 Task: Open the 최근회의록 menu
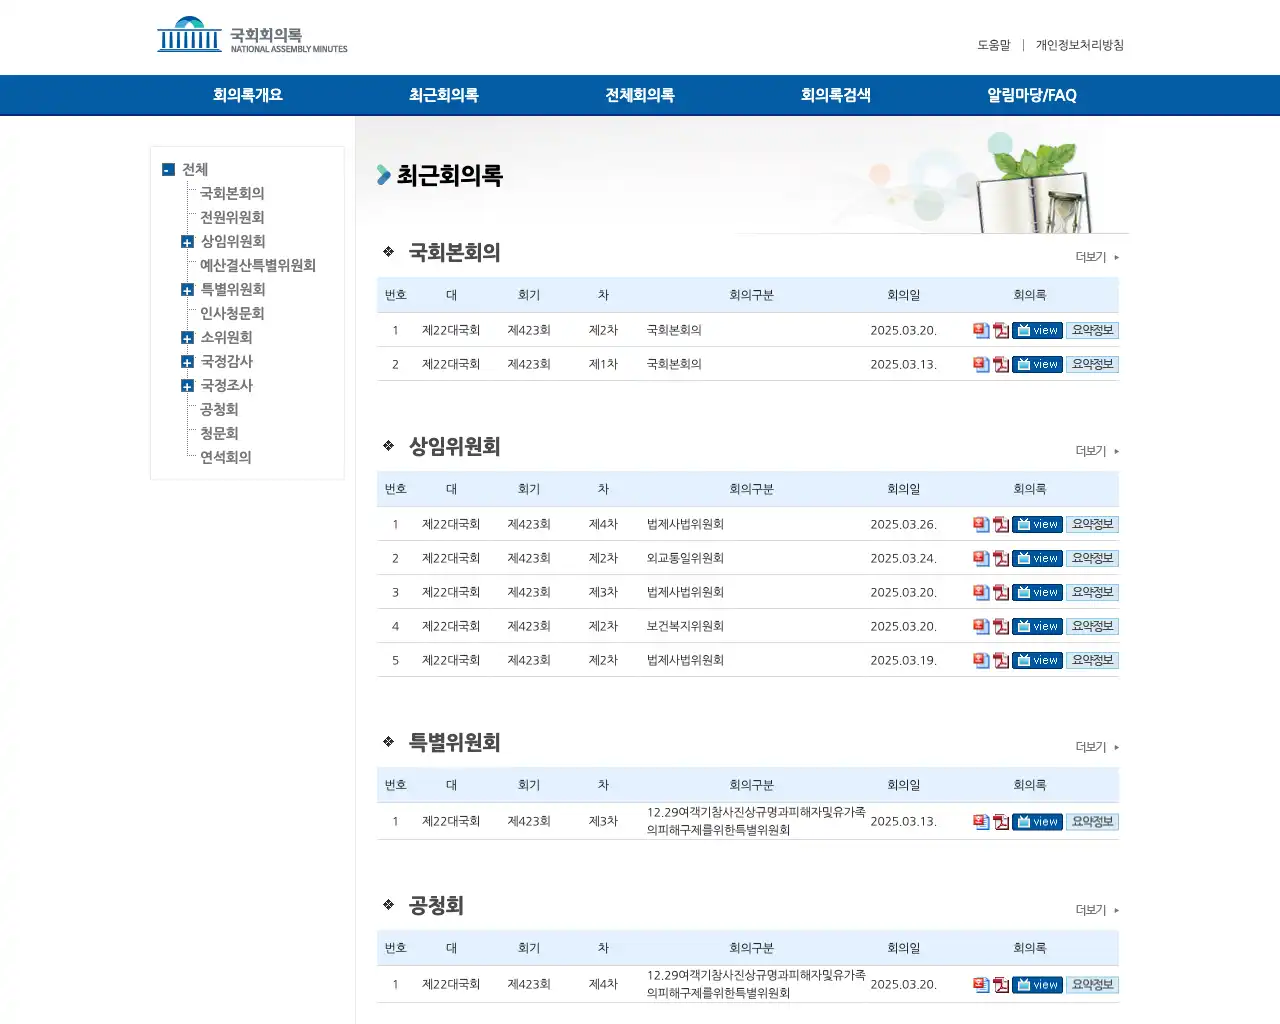tap(443, 95)
